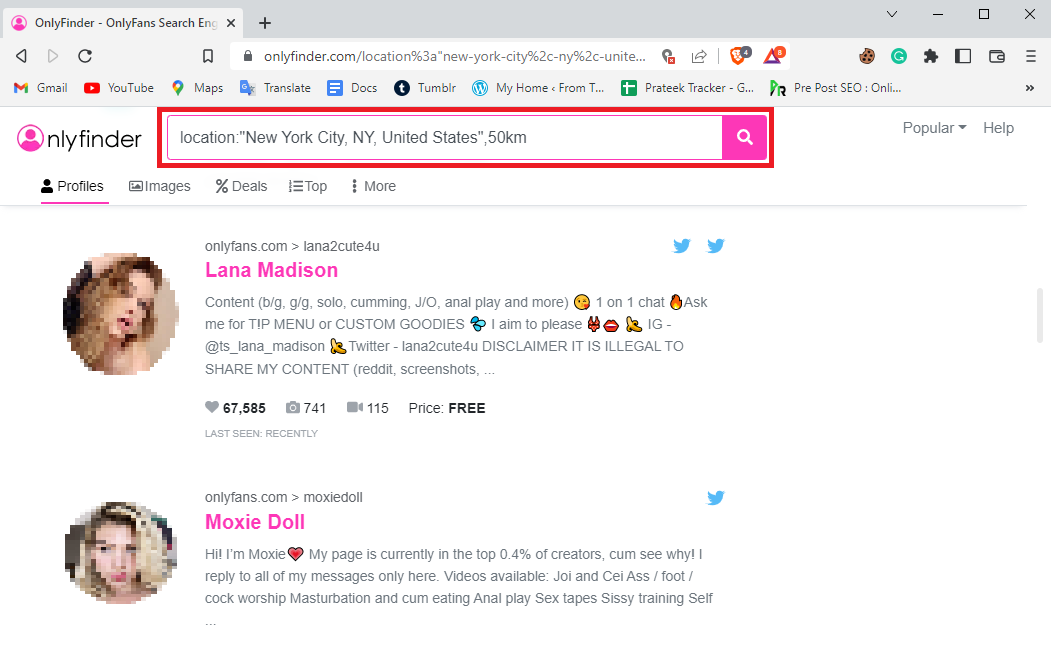Open the Help link
Viewport: 1051px width, 649px height.
[998, 127]
